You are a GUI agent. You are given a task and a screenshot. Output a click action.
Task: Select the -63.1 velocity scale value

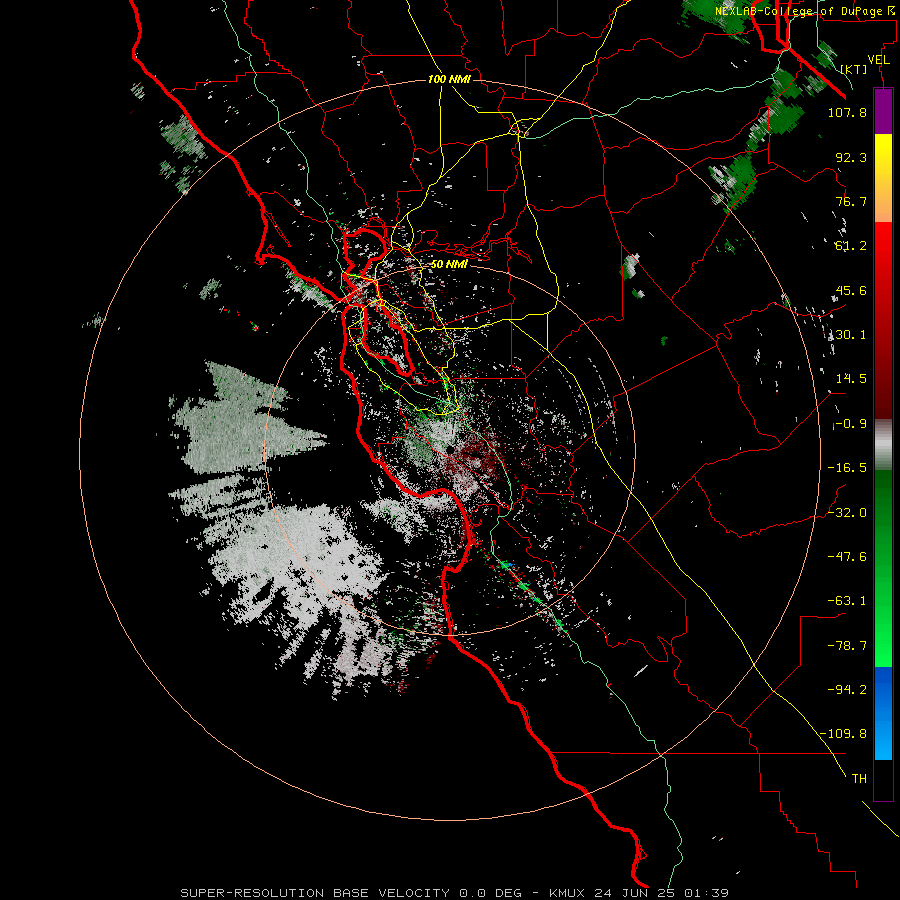(x=847, y=601)
